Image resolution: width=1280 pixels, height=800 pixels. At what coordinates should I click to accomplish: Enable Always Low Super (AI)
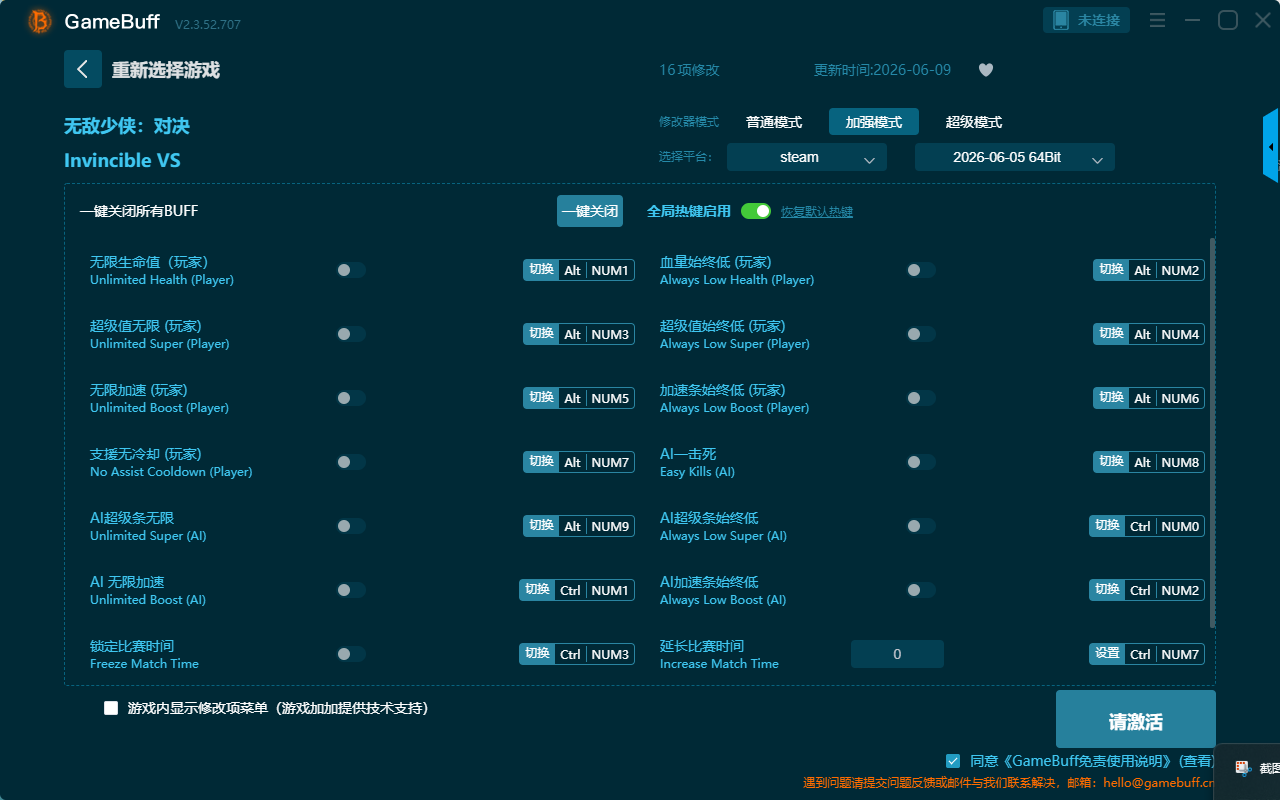pyautogui.click(x=921, y=526)
